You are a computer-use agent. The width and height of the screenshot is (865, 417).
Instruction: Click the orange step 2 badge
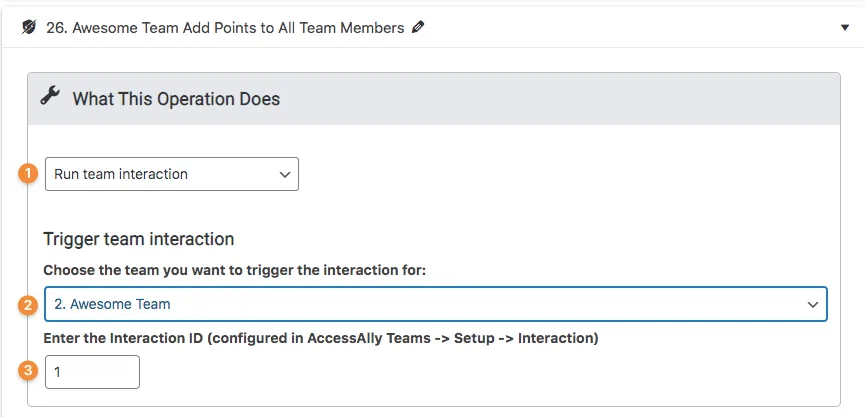tap(28, 304)
